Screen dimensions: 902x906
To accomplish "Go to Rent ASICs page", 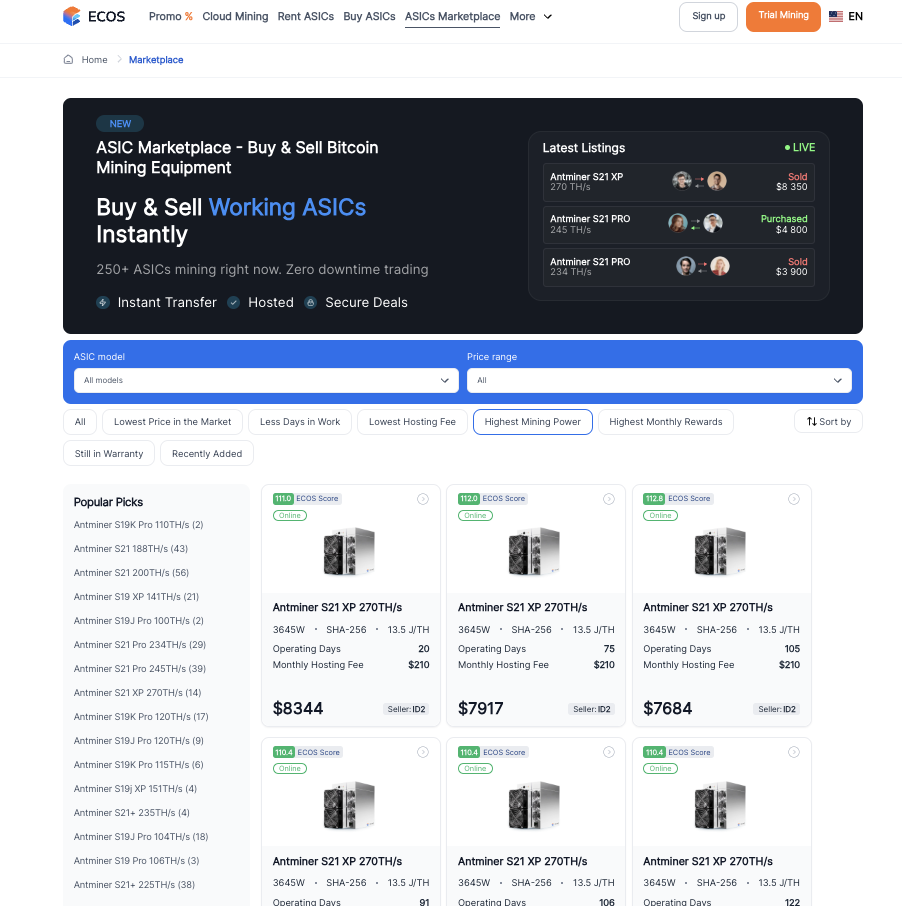I will coord(306,17).
